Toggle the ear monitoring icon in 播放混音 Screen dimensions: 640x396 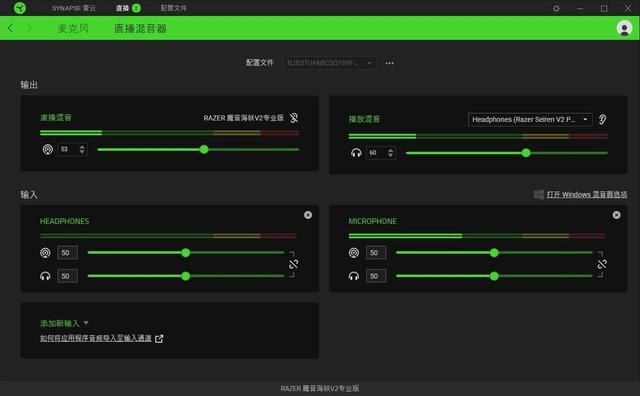coord(602,119)
